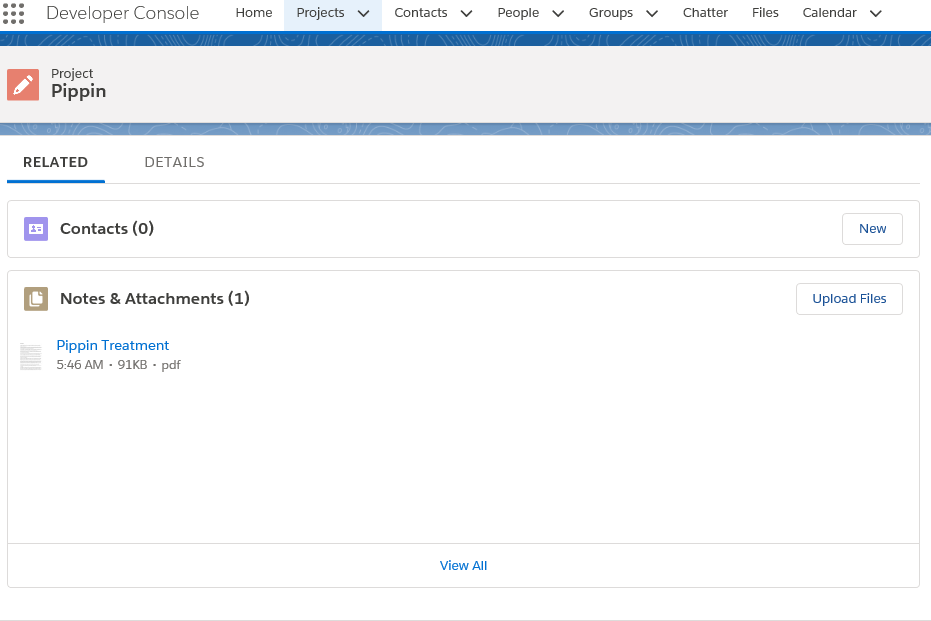Click the Developer Console app name
This screenshot has width=931, height=621.
[122, 13]
